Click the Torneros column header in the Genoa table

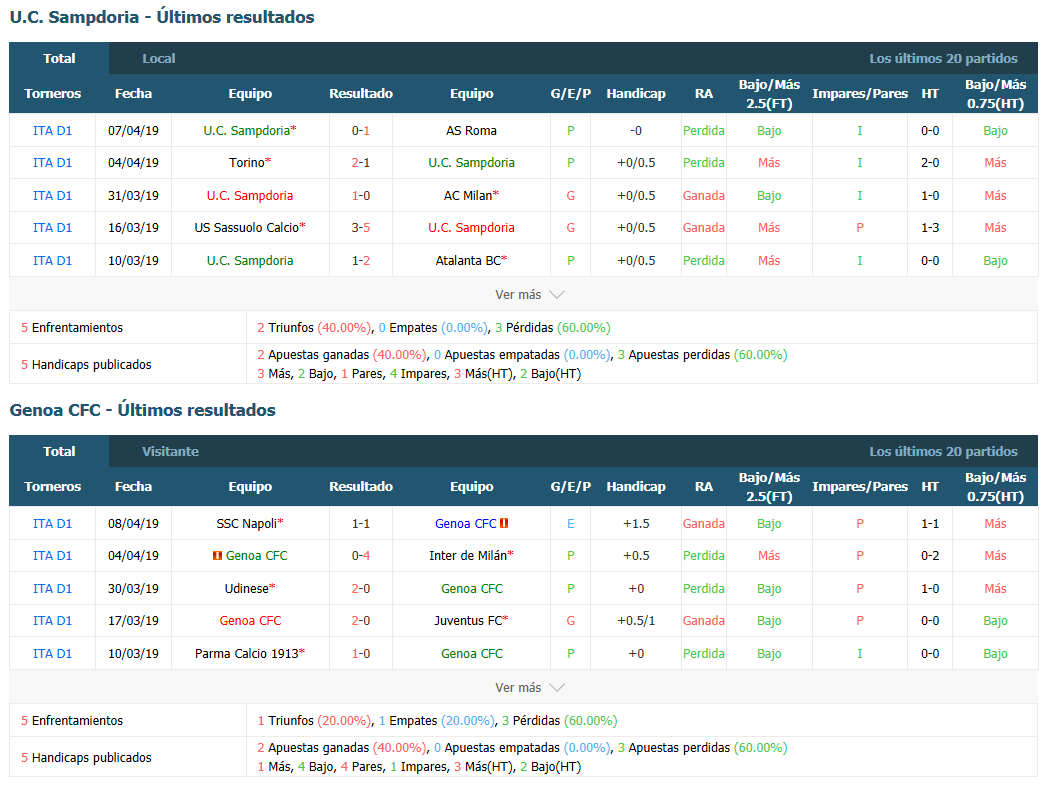tap(53, 487)
